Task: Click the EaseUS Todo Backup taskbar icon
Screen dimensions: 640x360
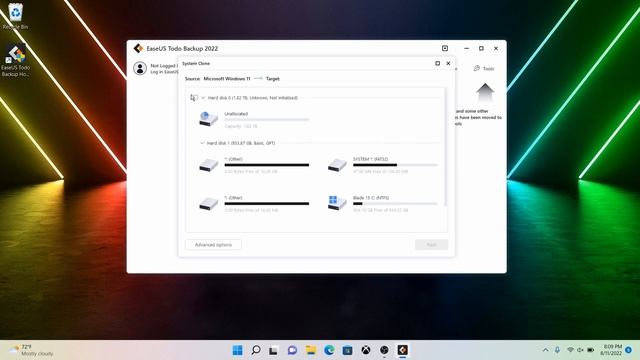Action: pyautogui.click(x=402, y=350)
